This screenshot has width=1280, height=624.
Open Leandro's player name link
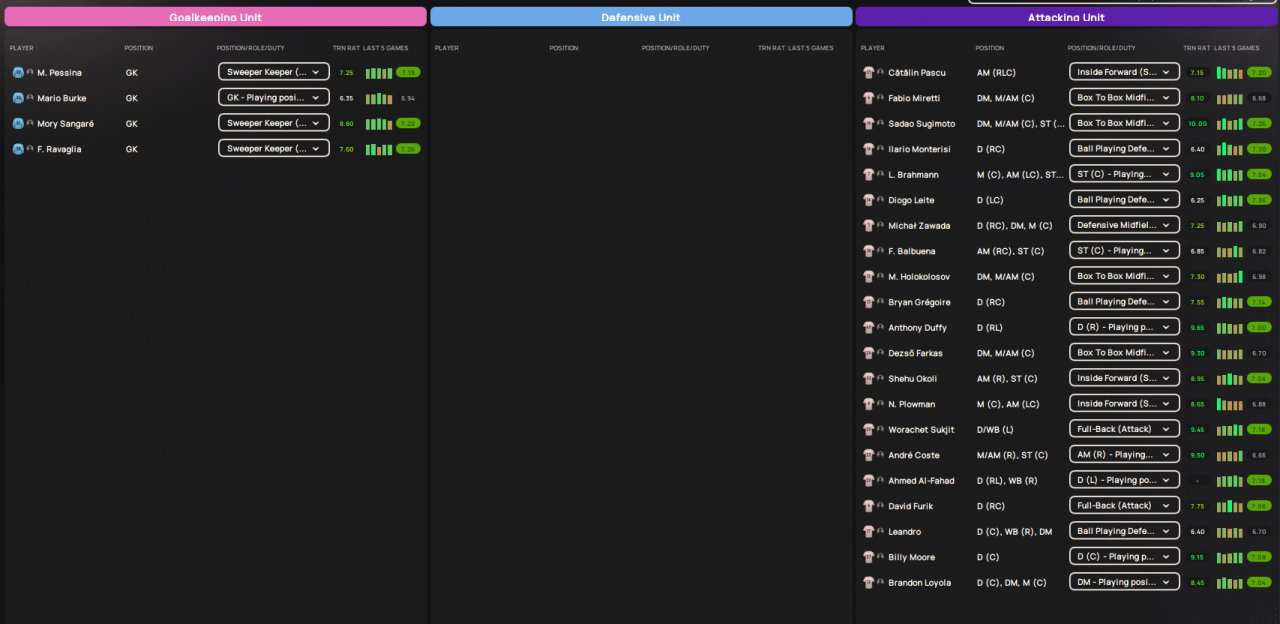click(x=904, y=532)
